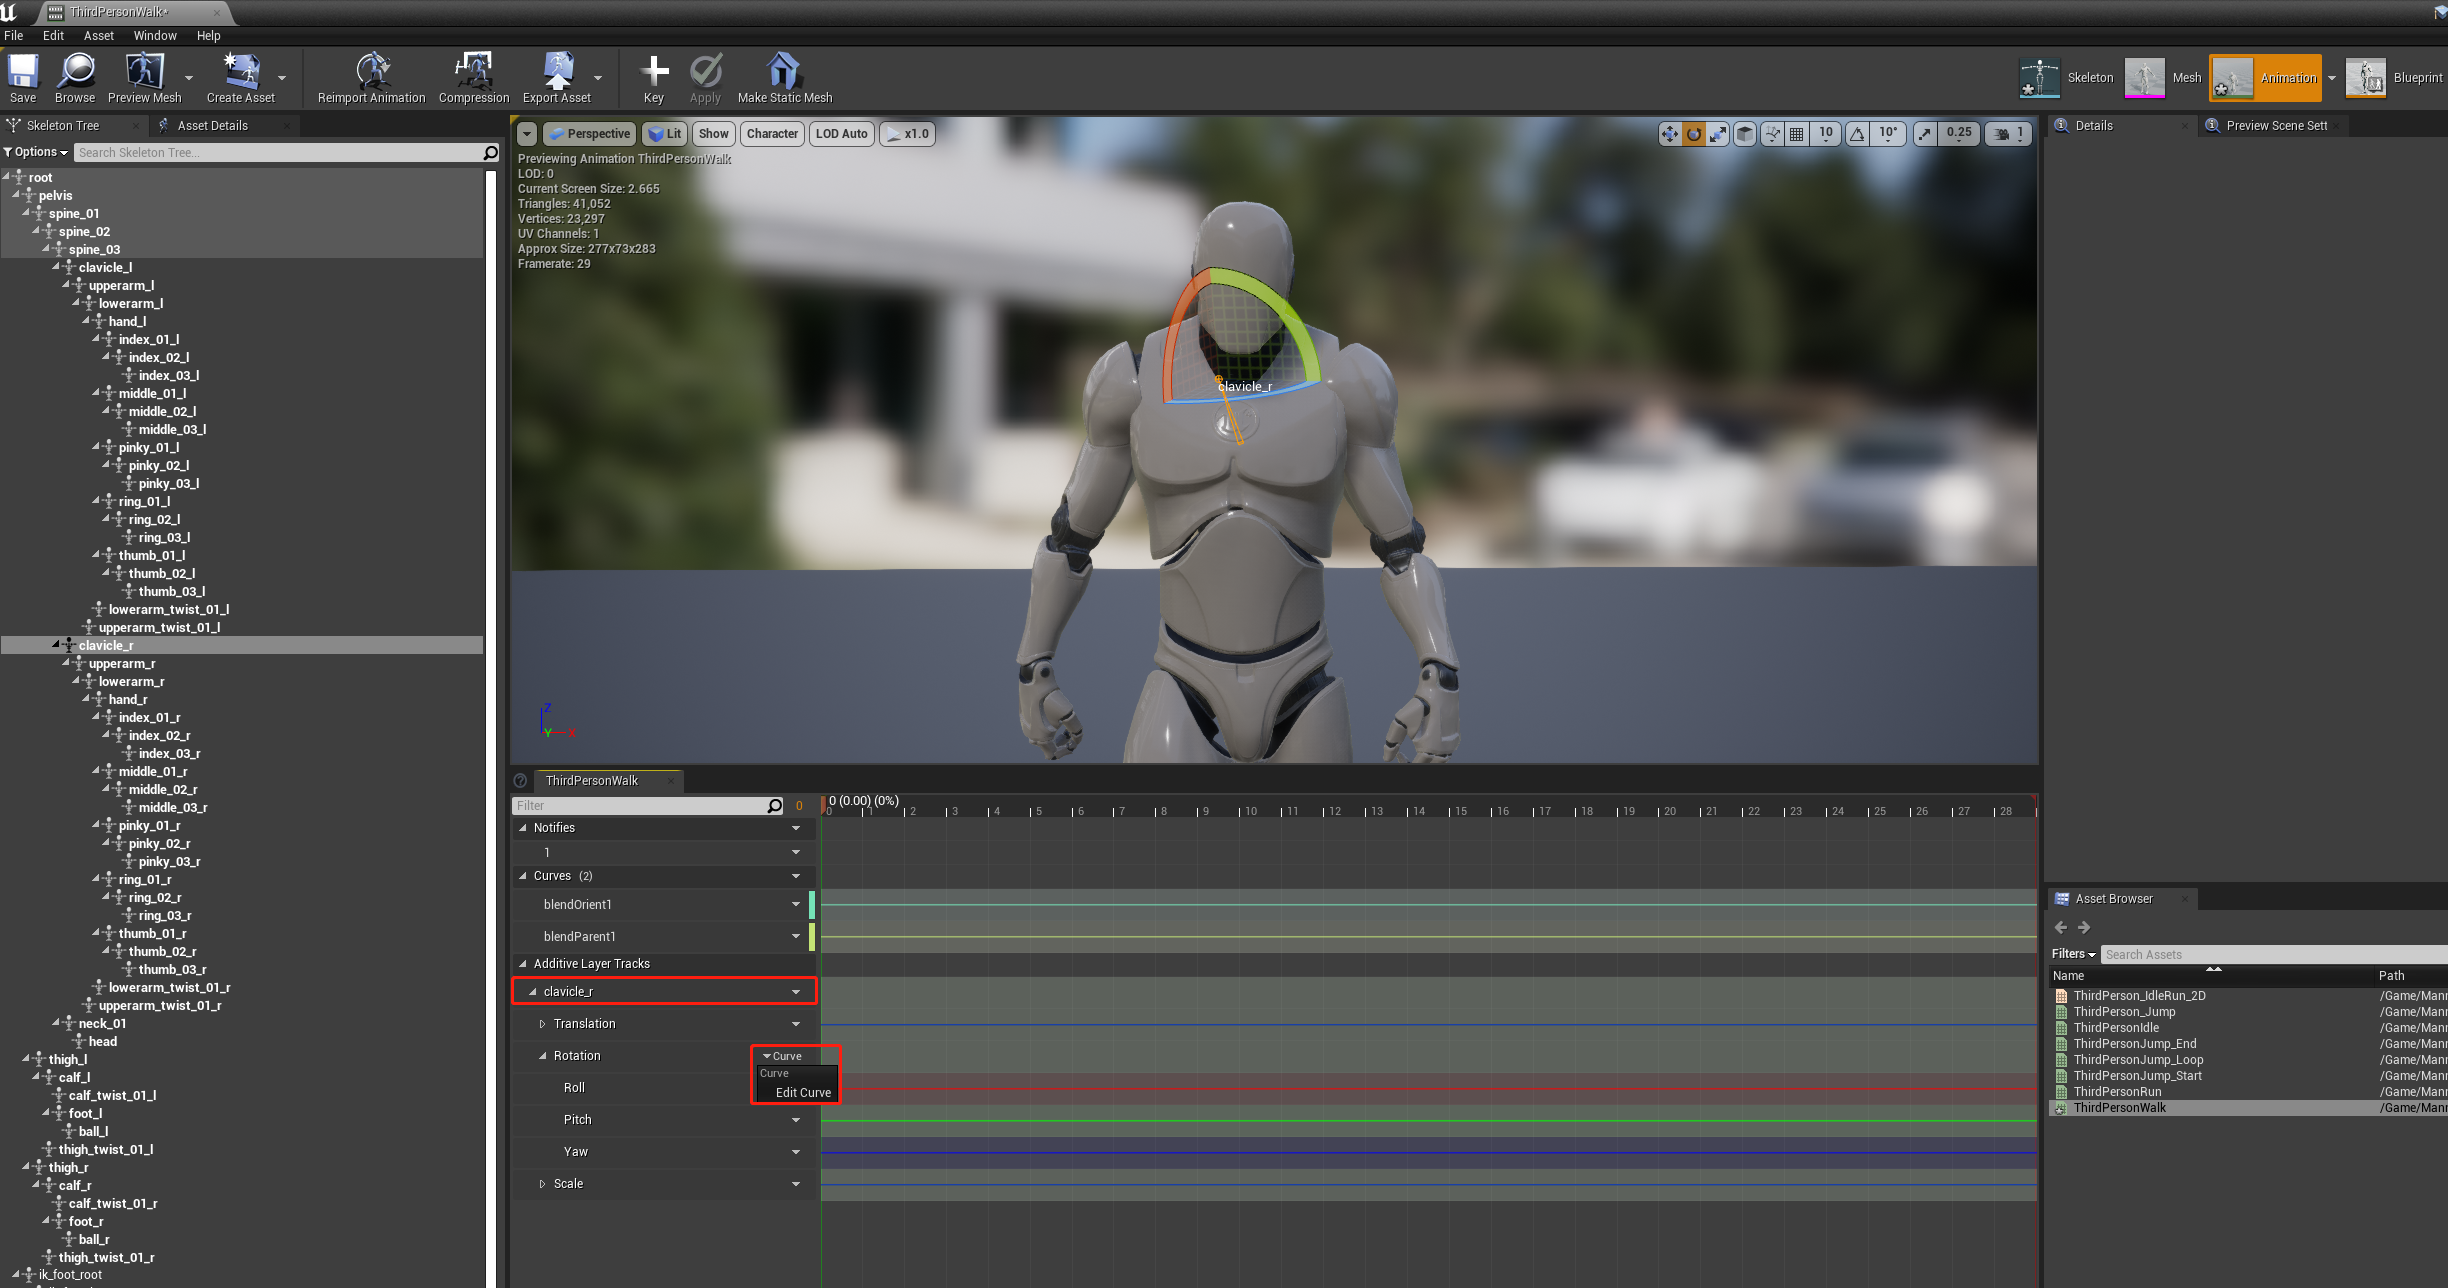Choose Edit Curve from the context menu
2448x1288 pixels.
point(803,1092)
